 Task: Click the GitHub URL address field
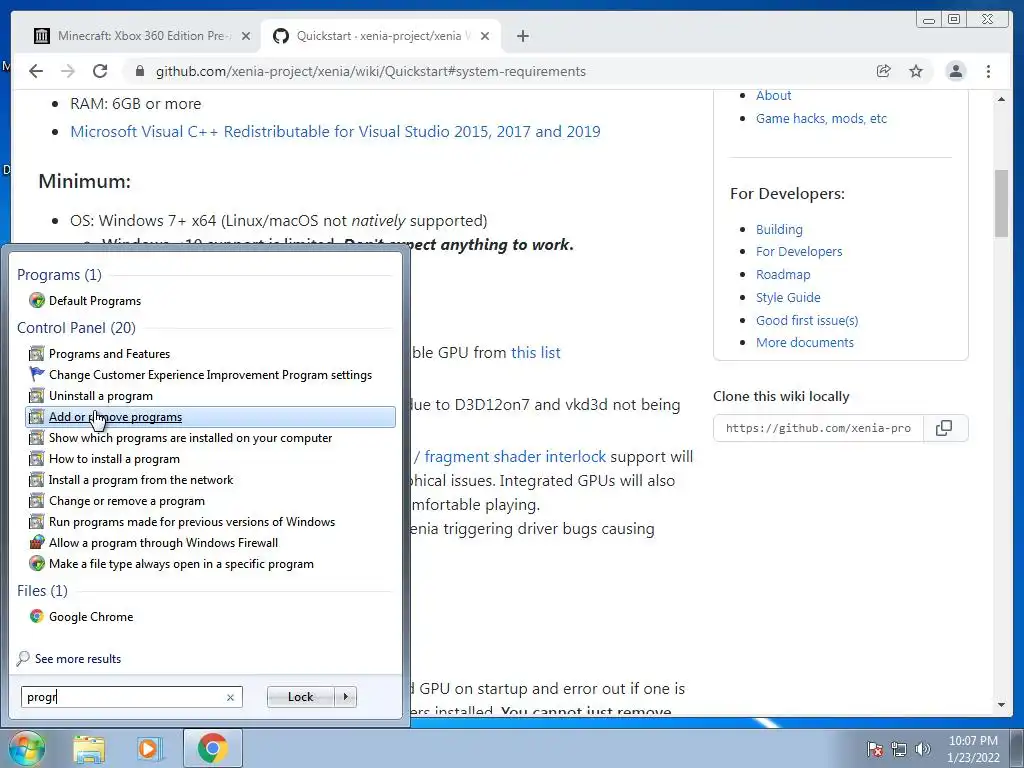[x=370, y=71]
